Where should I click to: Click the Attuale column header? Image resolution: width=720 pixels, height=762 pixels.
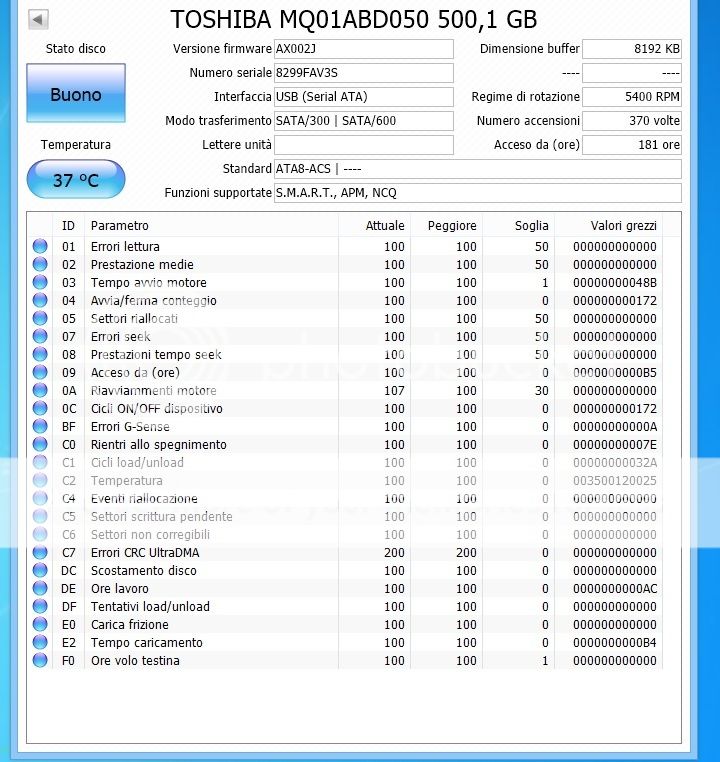coord(385,226)
